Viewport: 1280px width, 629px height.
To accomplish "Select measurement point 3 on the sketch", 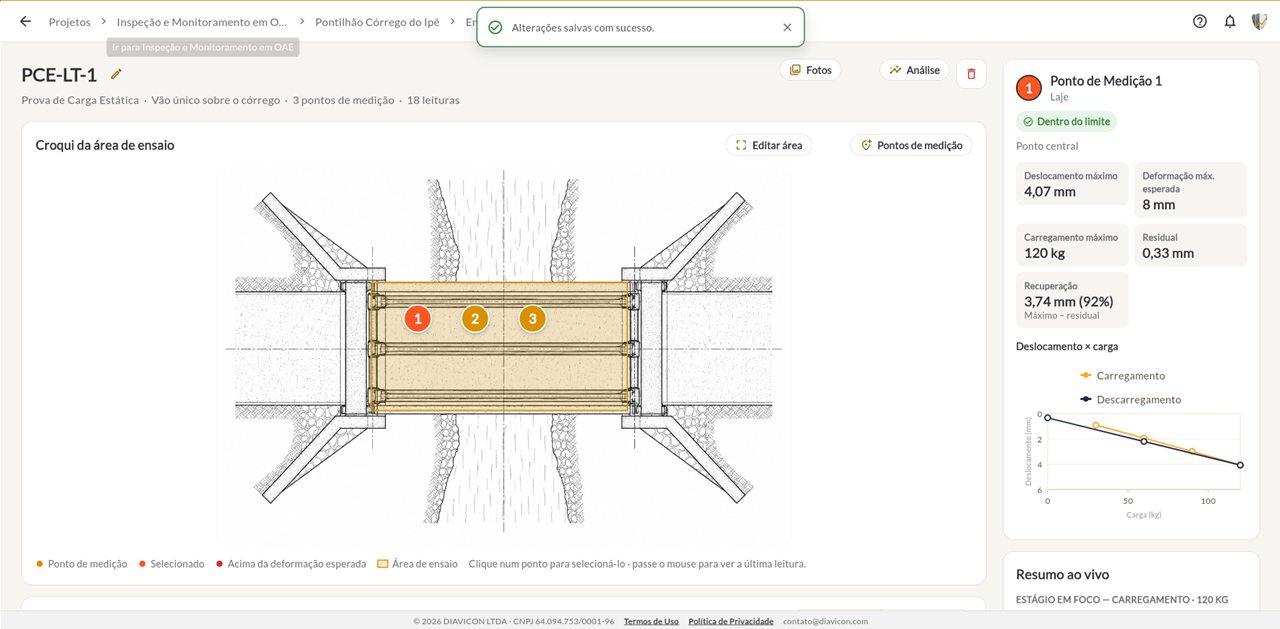I will (x=532, y=319).
